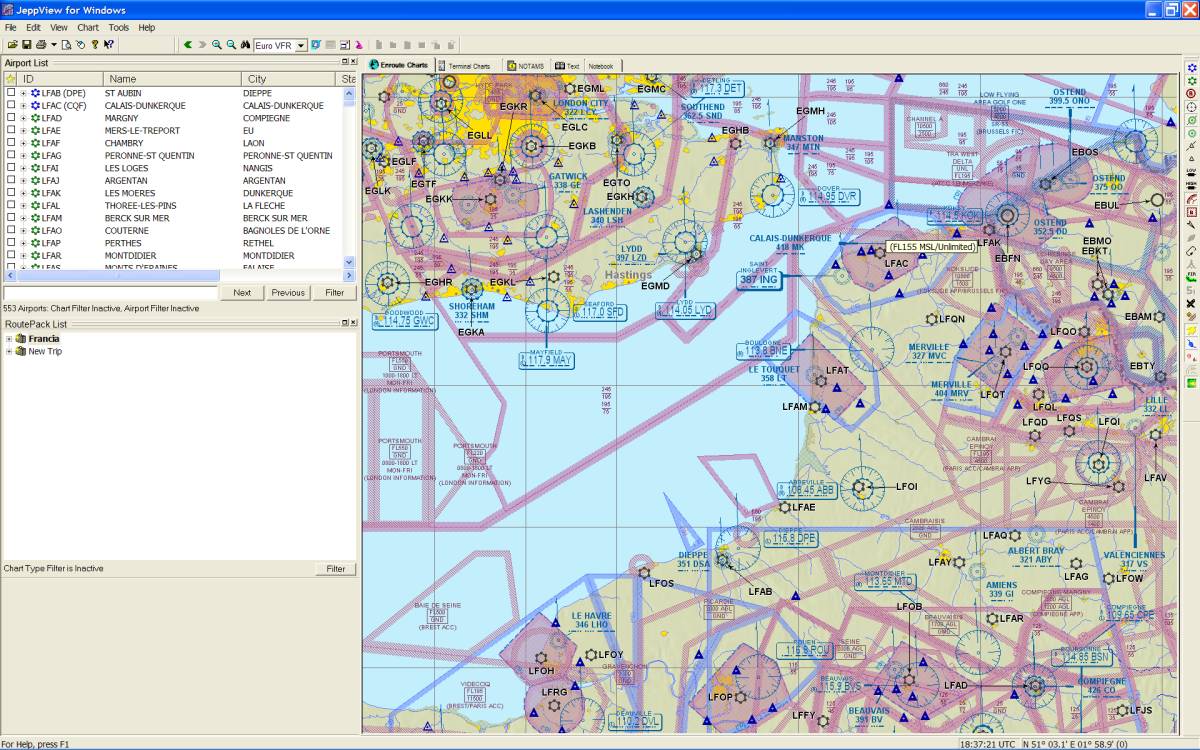Check the LFAI Les Loges checkbox
The width and height of the screenshot is (1200, 750).
(x=11, y=168)
